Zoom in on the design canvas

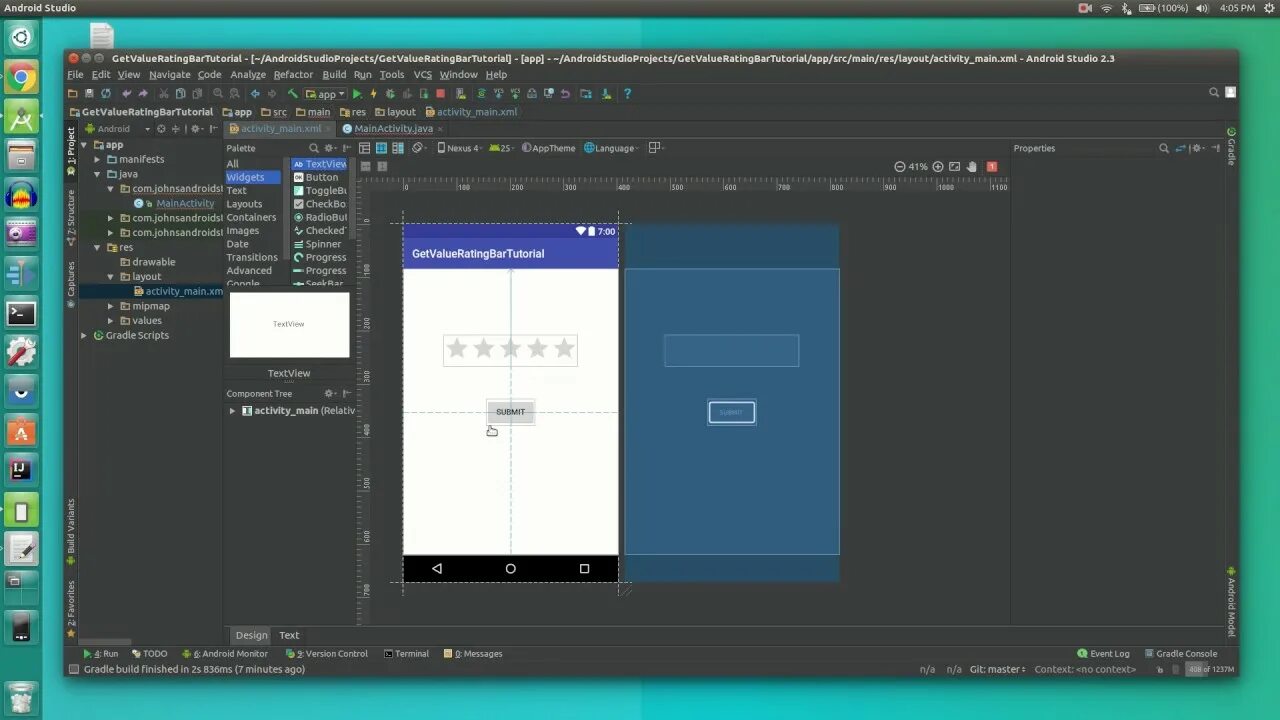click(x=938, y=167)
